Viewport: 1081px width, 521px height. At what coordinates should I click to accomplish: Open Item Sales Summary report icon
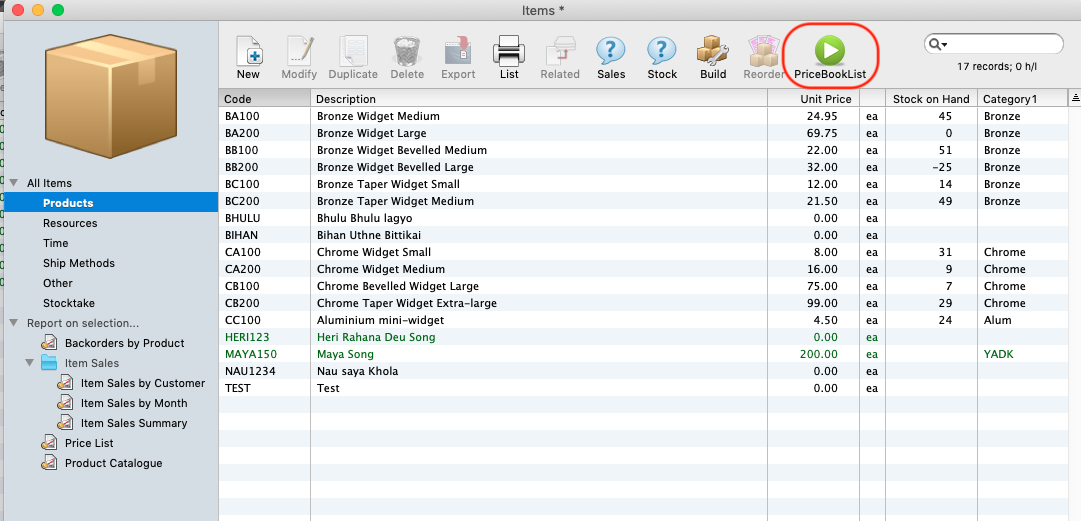click(65, 422)
